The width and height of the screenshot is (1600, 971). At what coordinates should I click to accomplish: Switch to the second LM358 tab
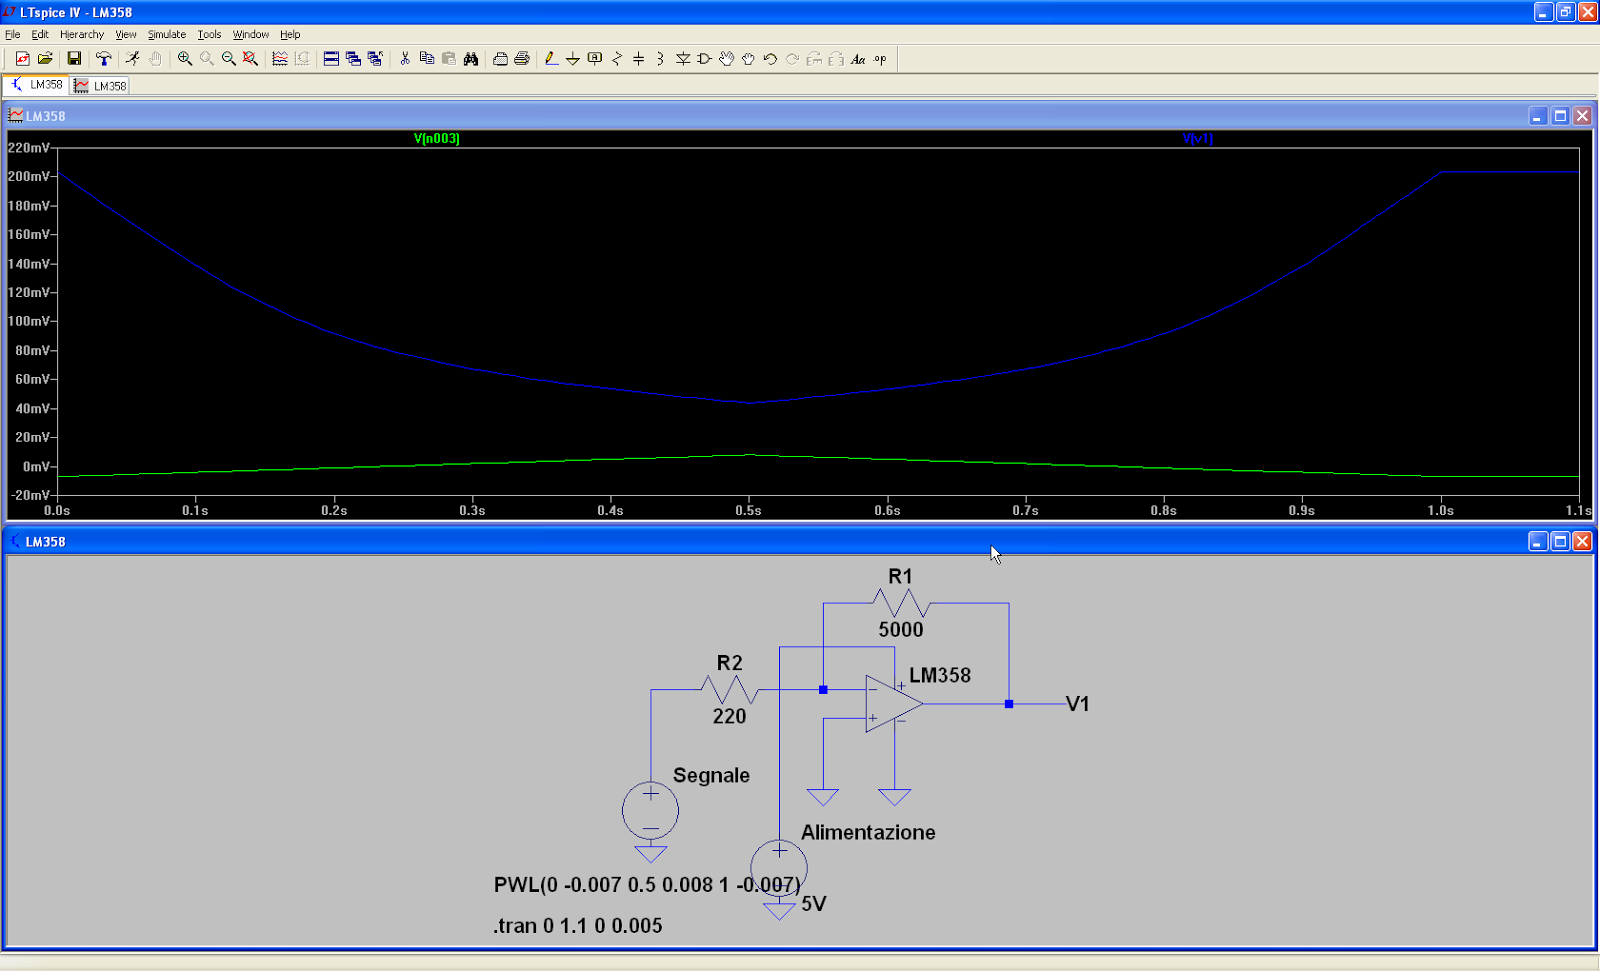coord(99,85)
